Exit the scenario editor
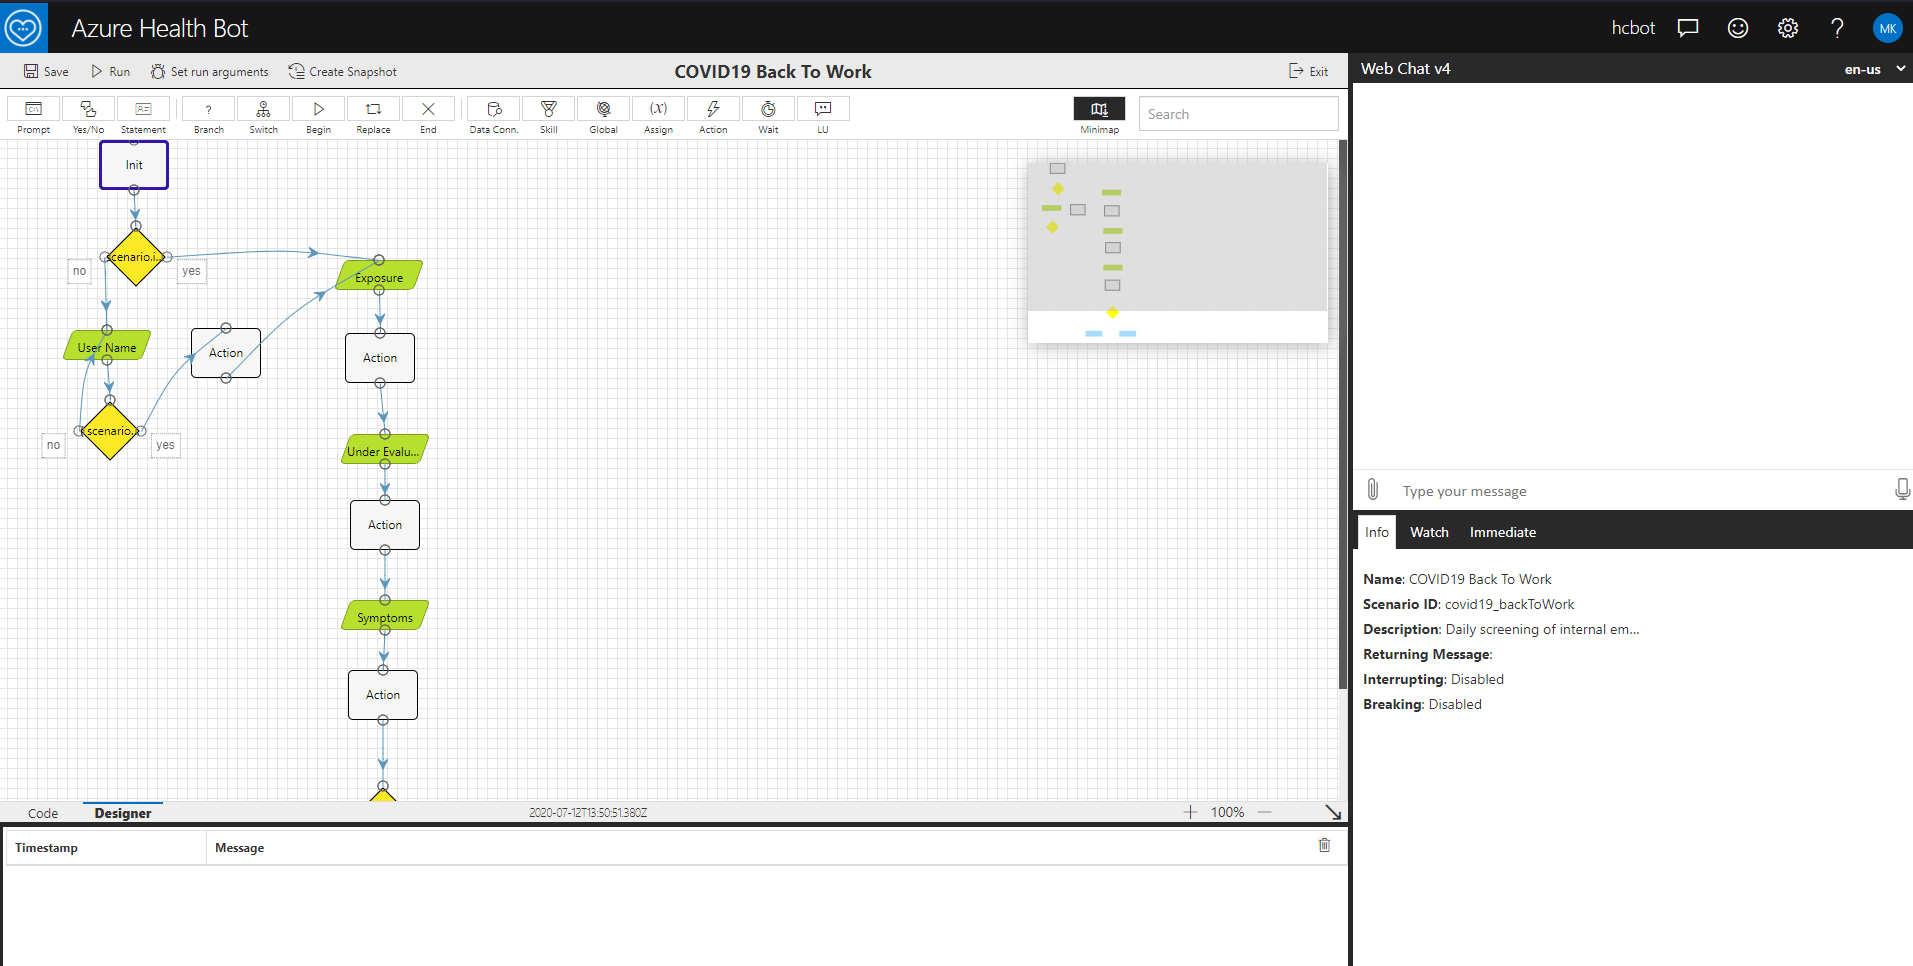The height and width of the screenshot is (966, 1913). click(x=1308, y=71)
